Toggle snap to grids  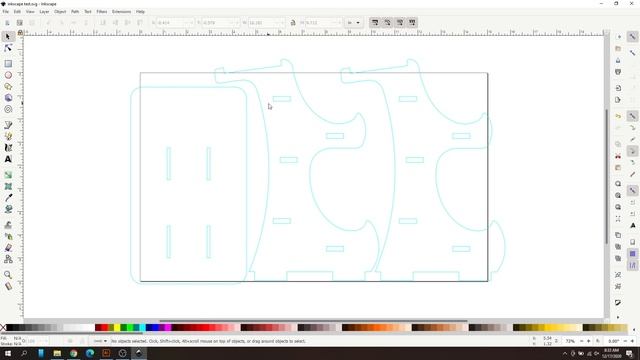click(632, 253)
